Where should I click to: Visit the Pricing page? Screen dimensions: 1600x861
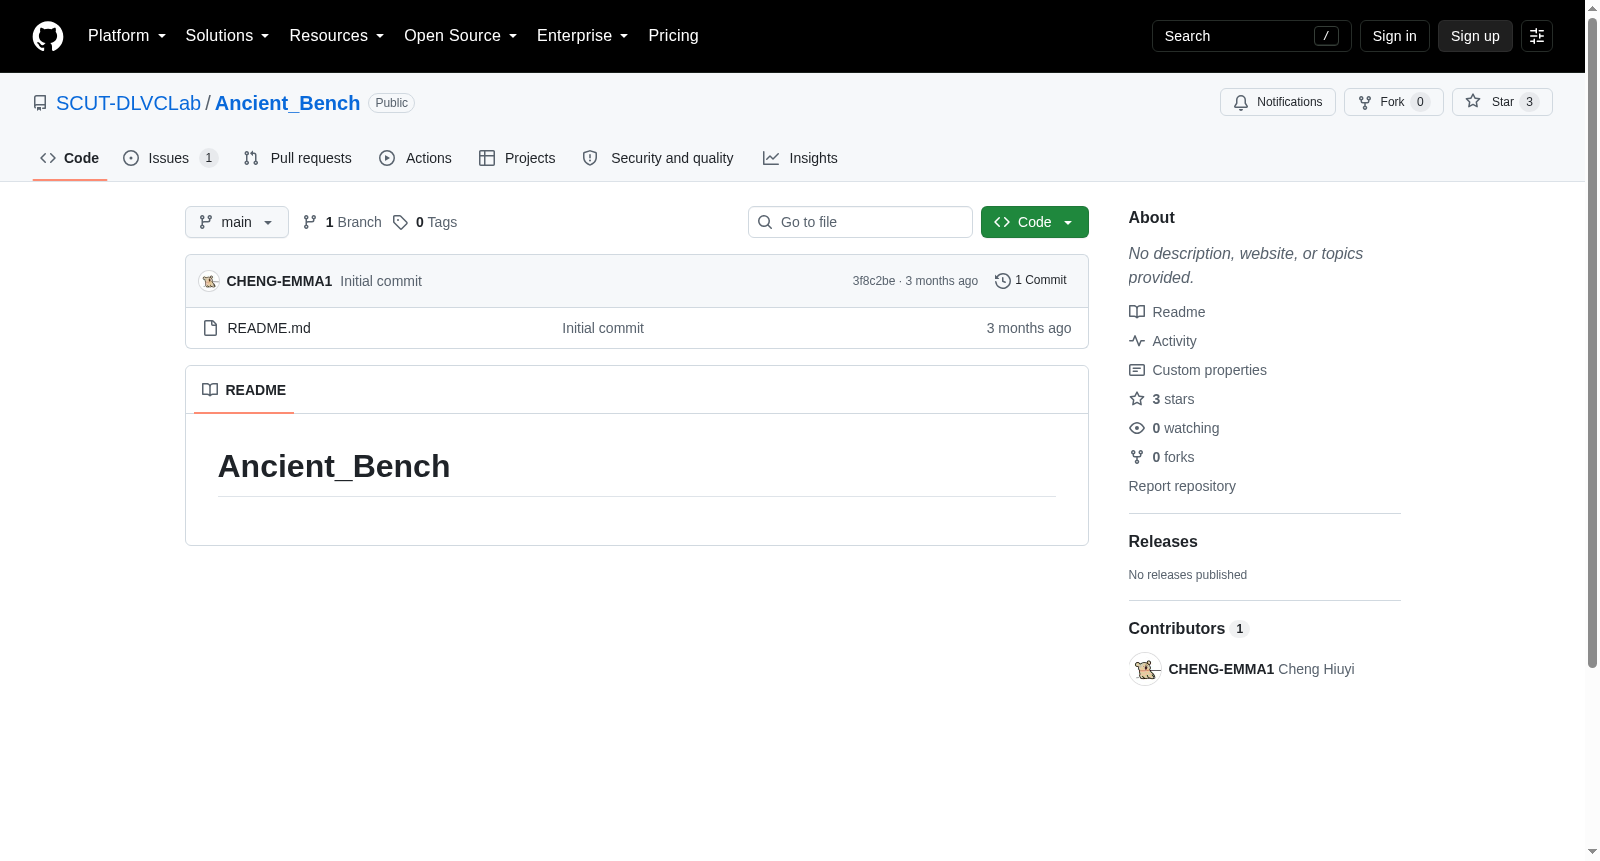pos(673,36)
